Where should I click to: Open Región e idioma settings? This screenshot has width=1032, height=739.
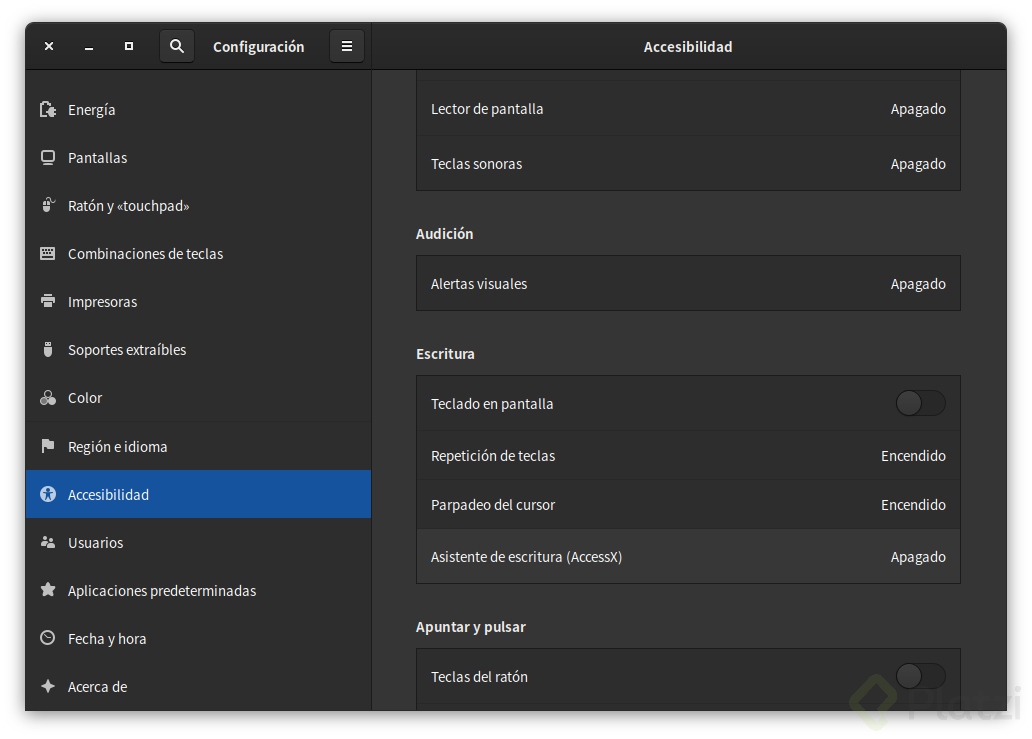tap(198, 446)
